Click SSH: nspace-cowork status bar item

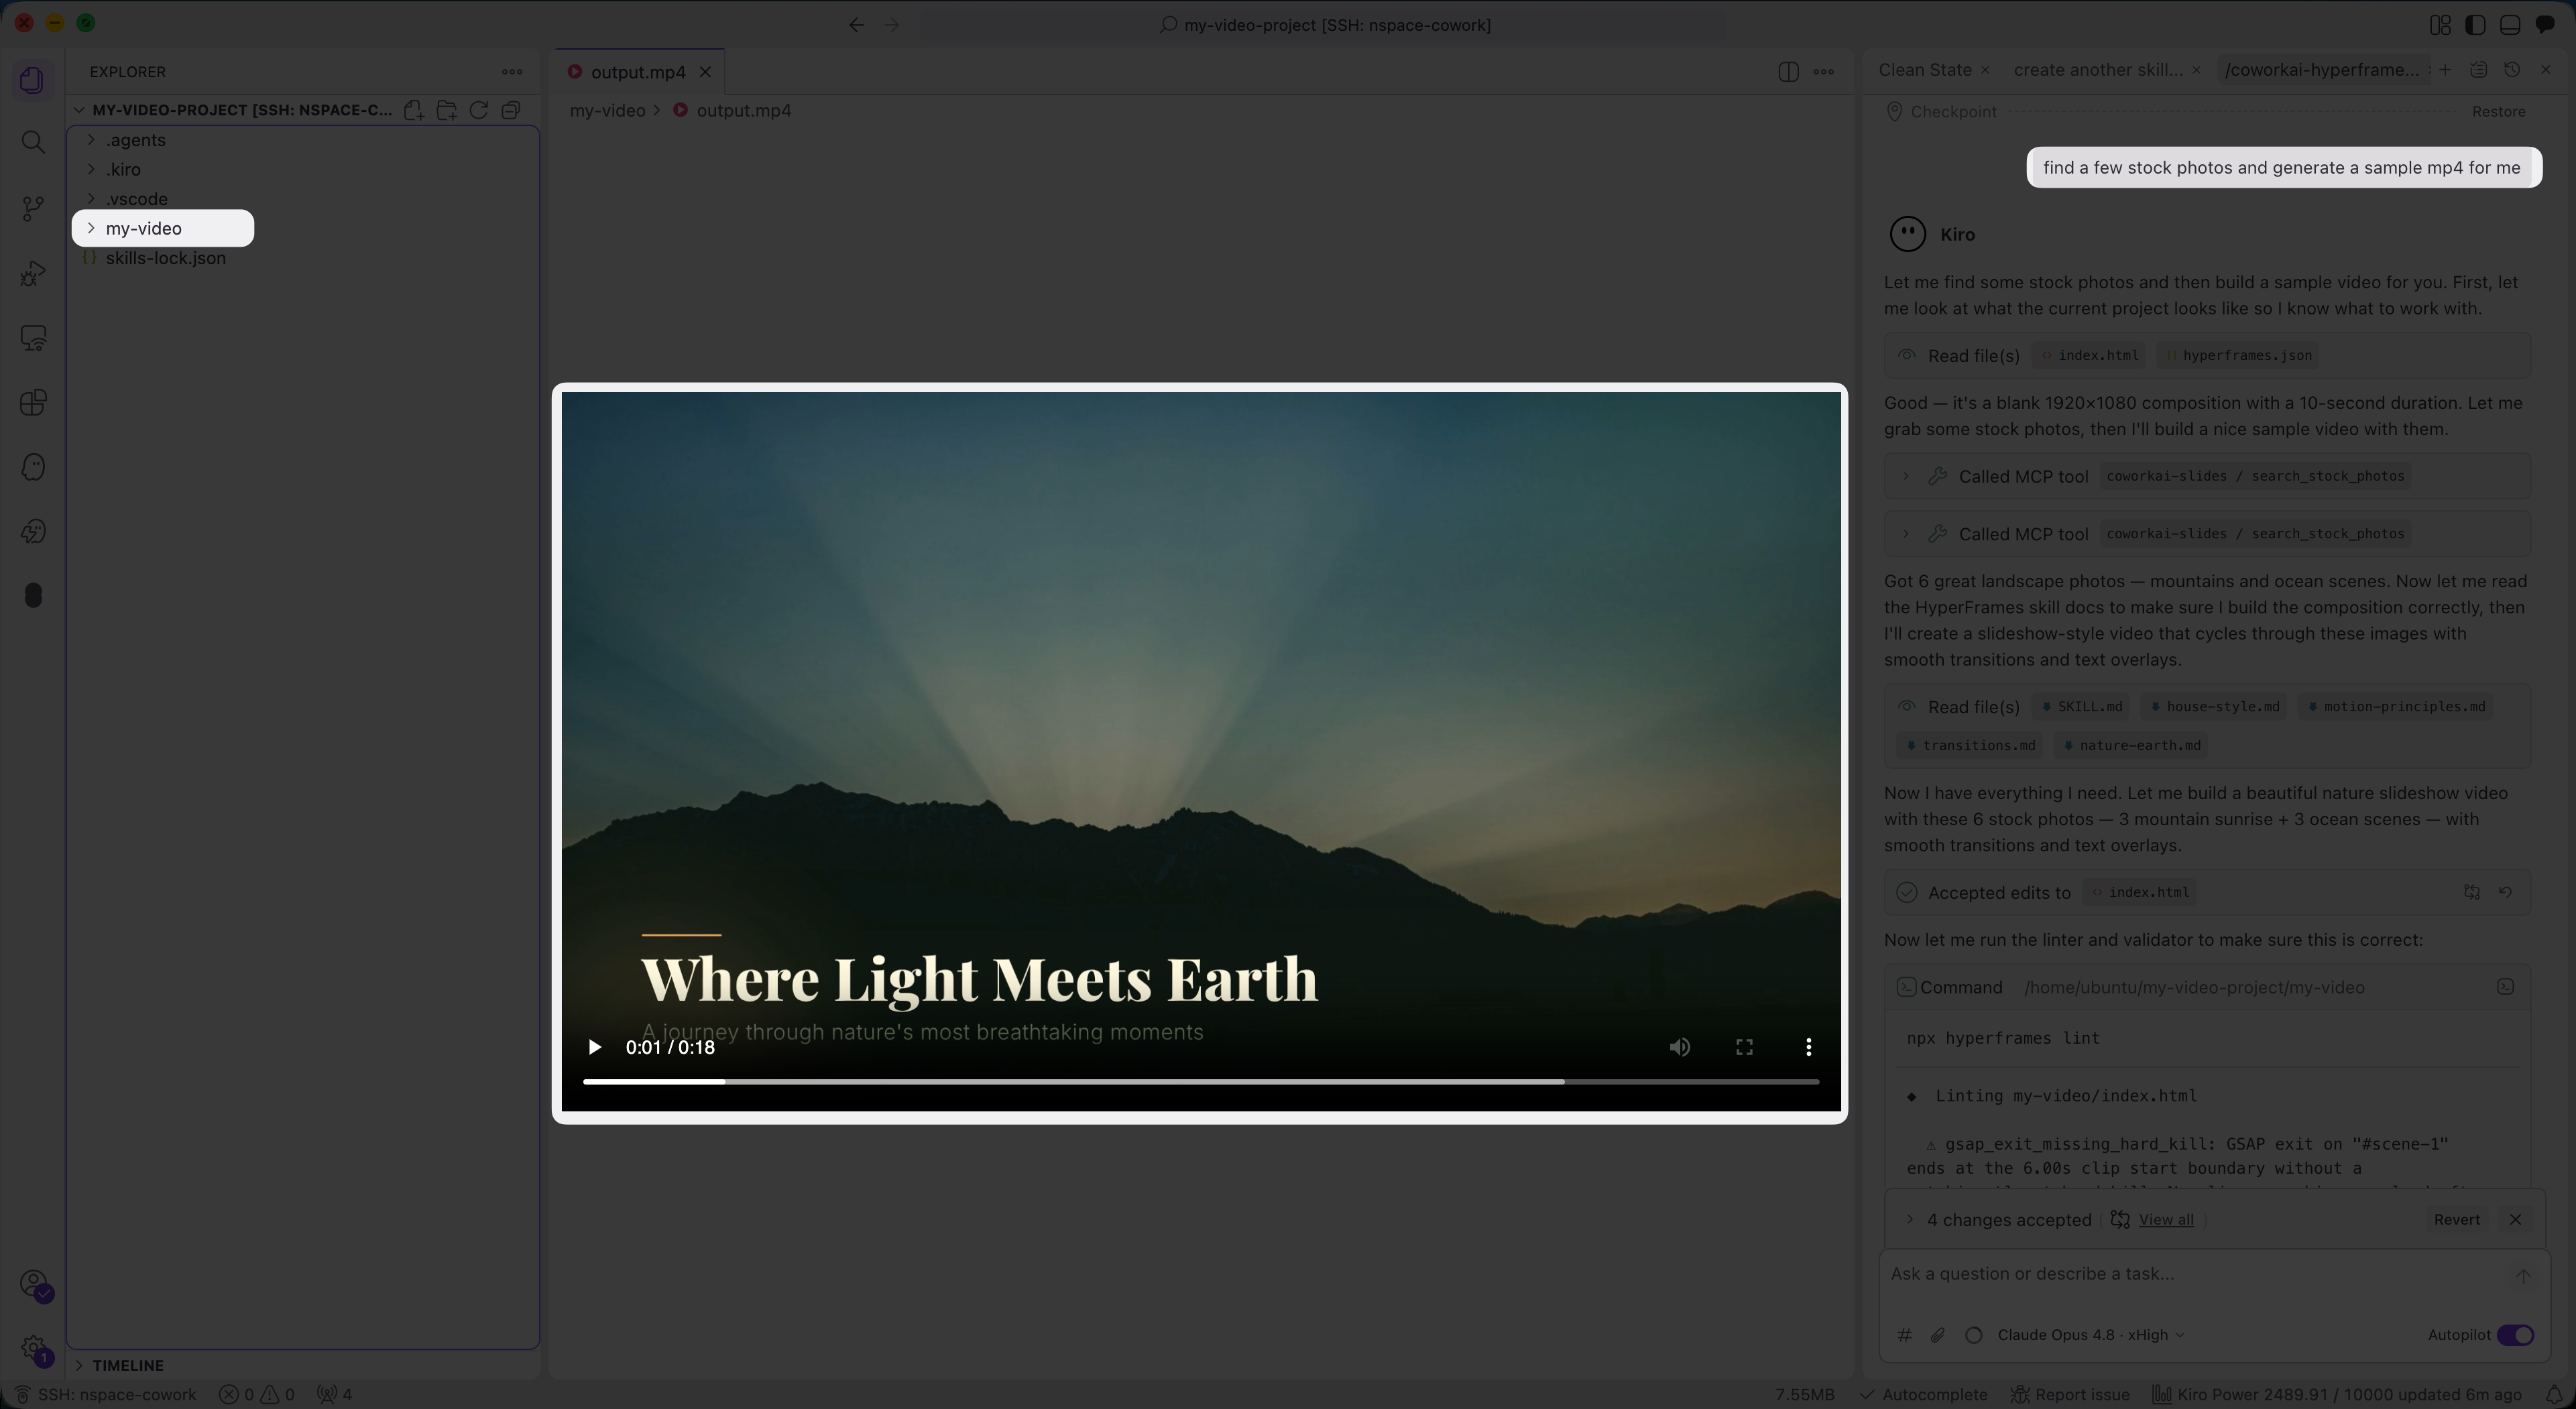pos(107,1395)
